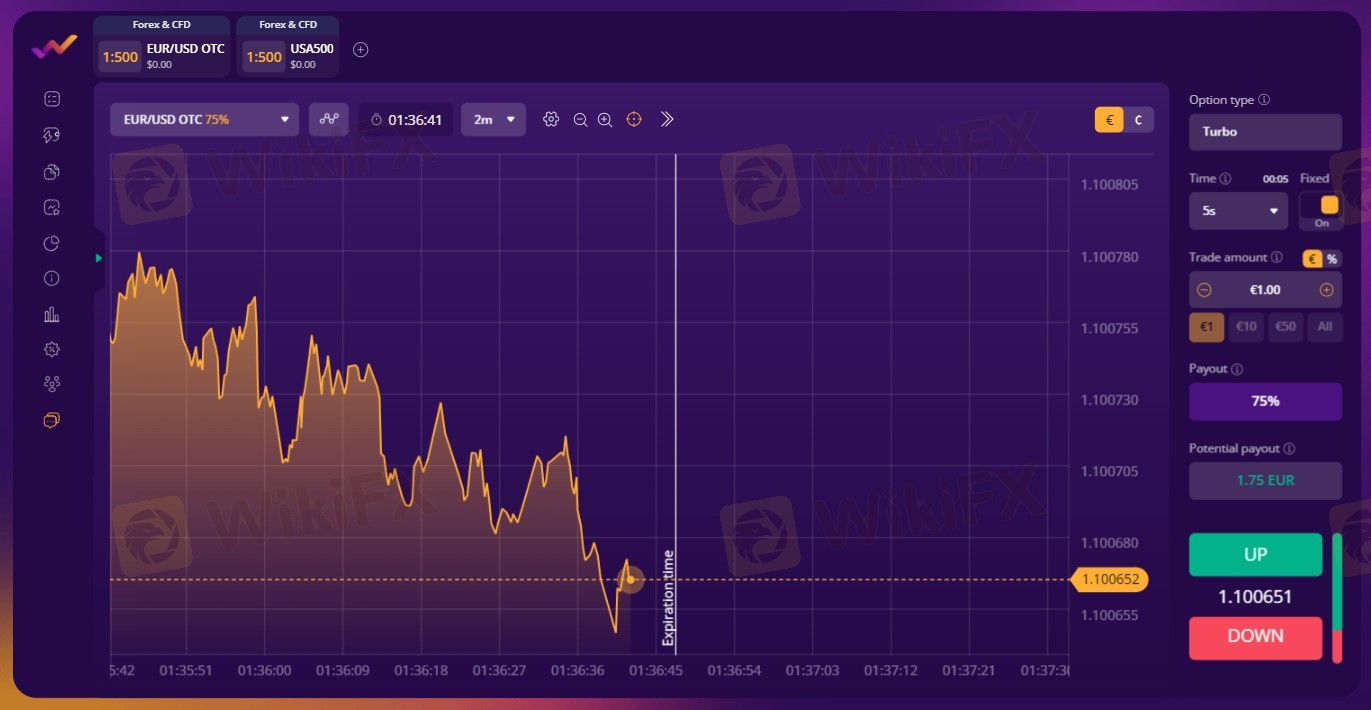Click info icon next to Option type
1371x710 pixels.
pos(1264,100)
